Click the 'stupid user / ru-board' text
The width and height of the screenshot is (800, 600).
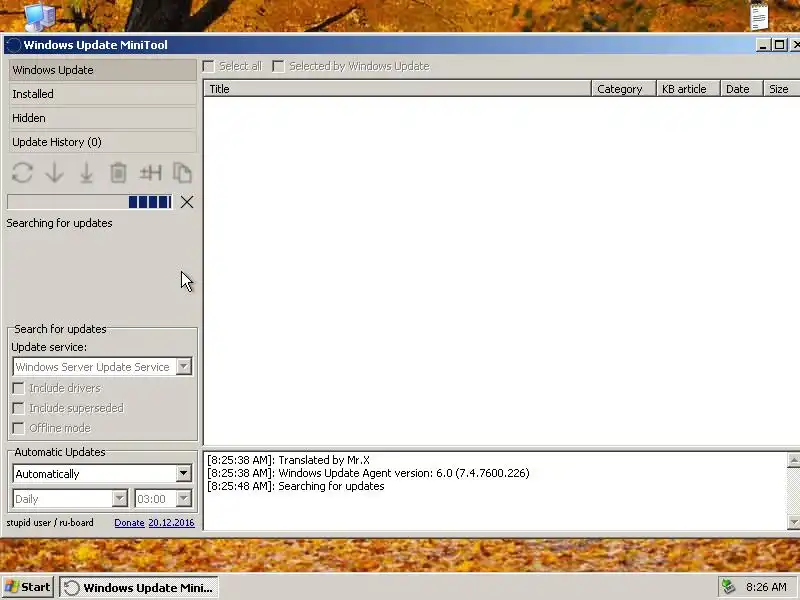coord(50,522)
